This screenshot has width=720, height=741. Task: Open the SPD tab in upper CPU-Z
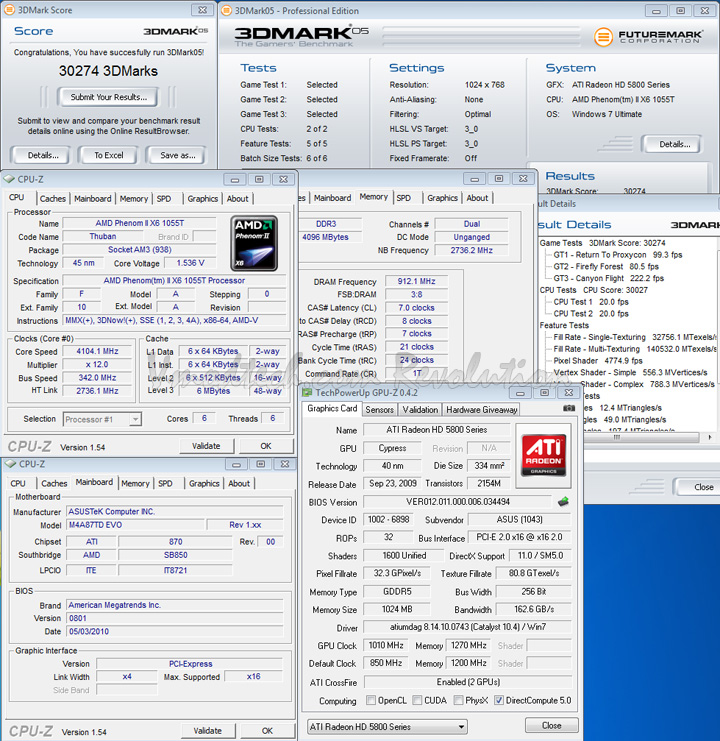pyautogui.click(x=164, y=198)
